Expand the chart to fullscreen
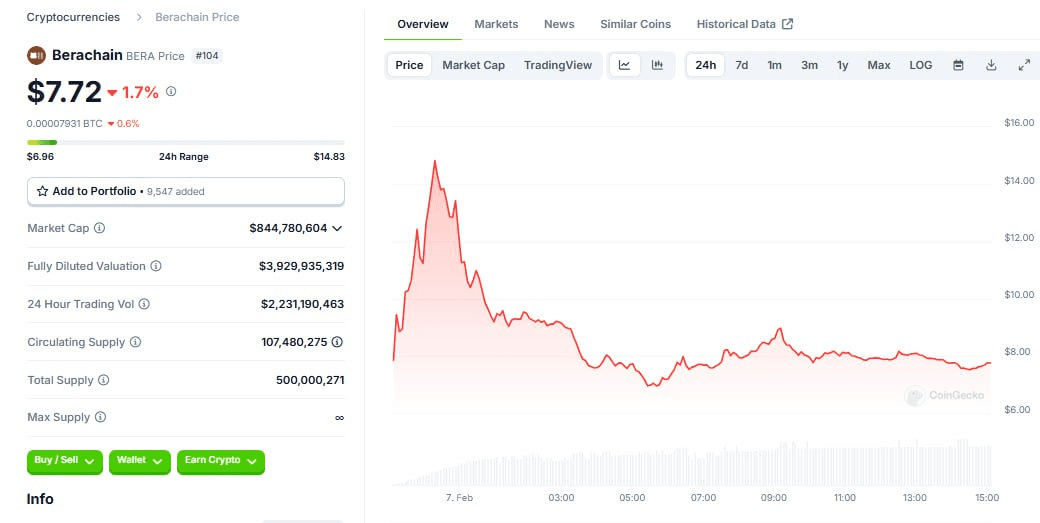The image size is (1040, 523). tap(1024, 65)
